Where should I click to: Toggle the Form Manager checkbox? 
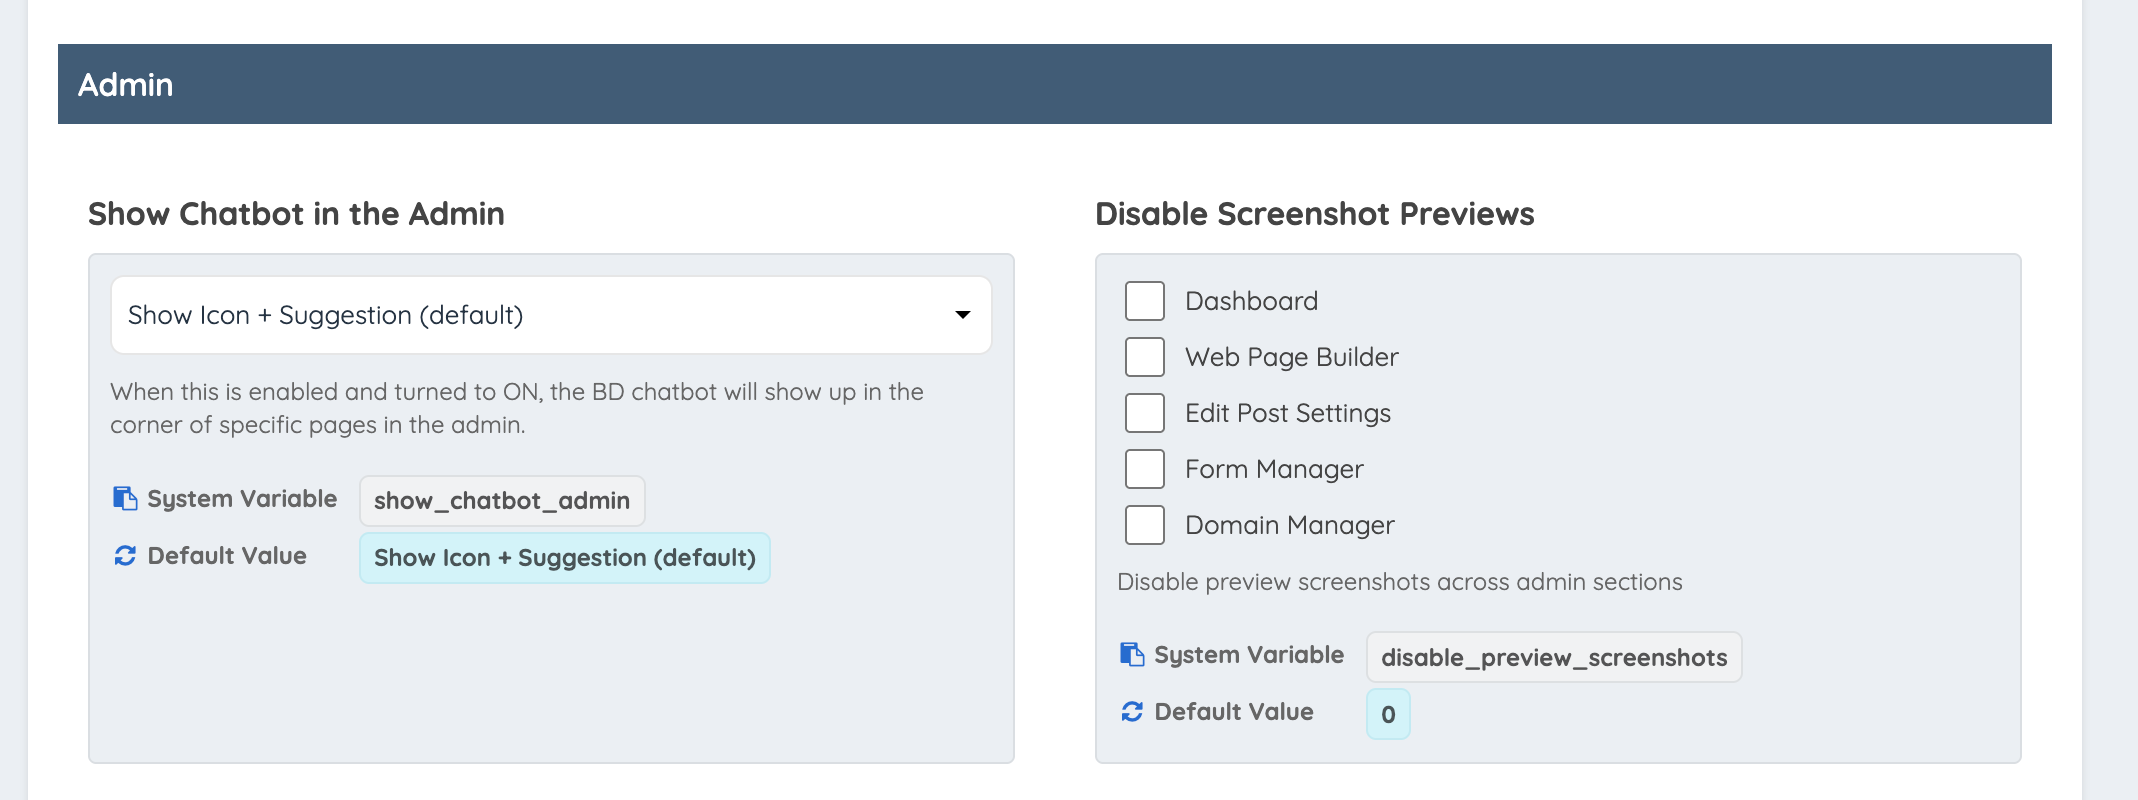pyautogui.click(x=1145, y=469)
